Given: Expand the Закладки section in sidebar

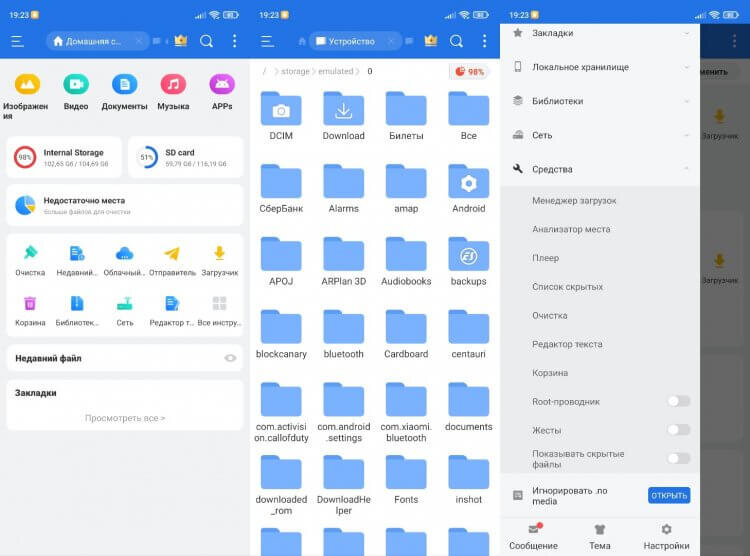Looking at the screenshot, I should click(600, 33).
